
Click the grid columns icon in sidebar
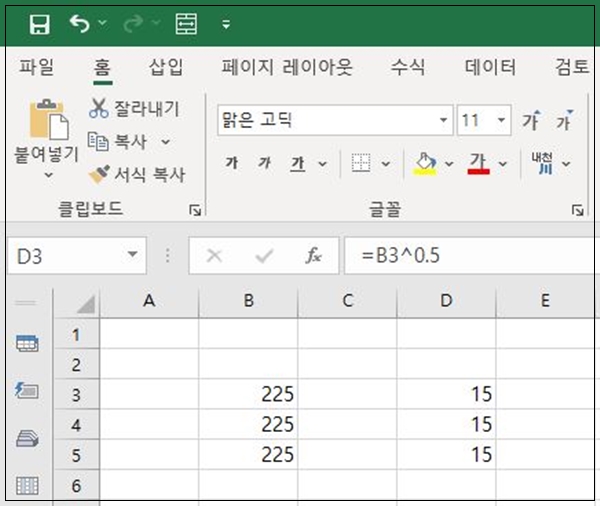click(27, 486)
